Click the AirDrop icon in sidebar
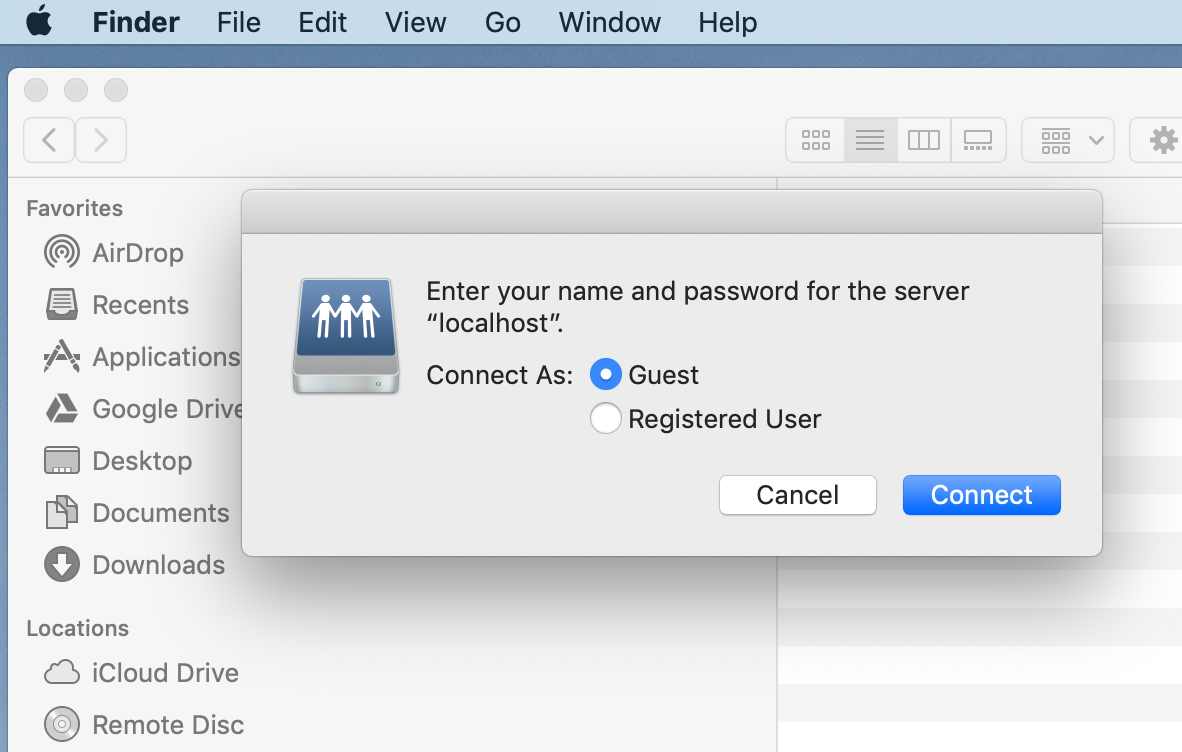The height and width of the screenshot is (752, 1182). point(62,252)
